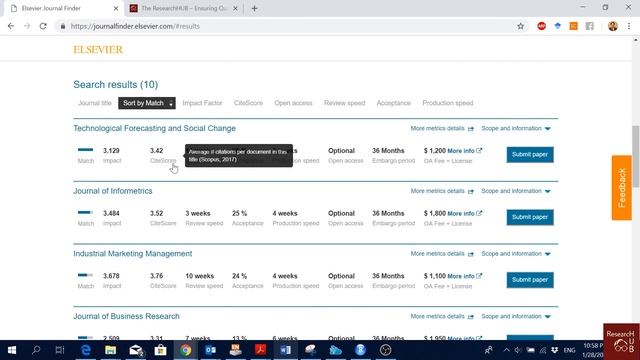640x360 pixels.
Task: Open Windows taskbar search
Action: pos(36,350)
